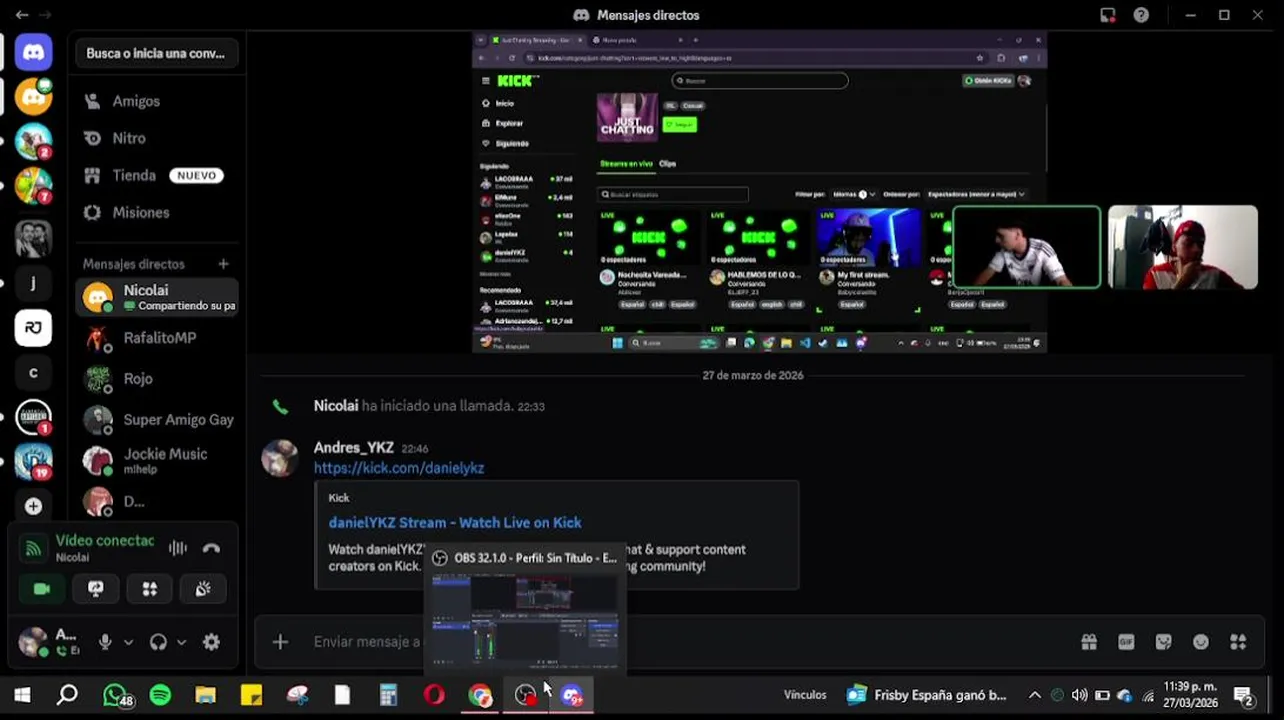This screenshot has width=1284, height=720.
Task: Open the Calculator from the taskbar
Action: tap(388, 695)
